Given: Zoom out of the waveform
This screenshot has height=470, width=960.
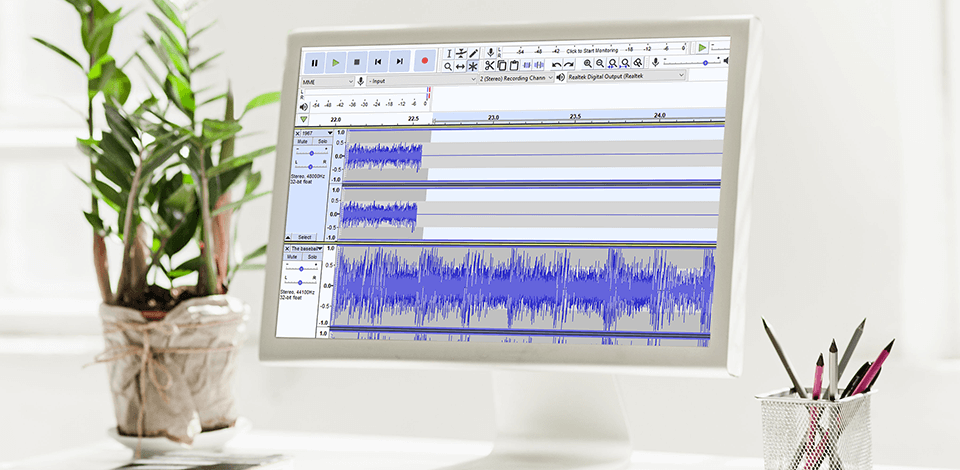Looking at the screenshot, I should click(600, 63).
